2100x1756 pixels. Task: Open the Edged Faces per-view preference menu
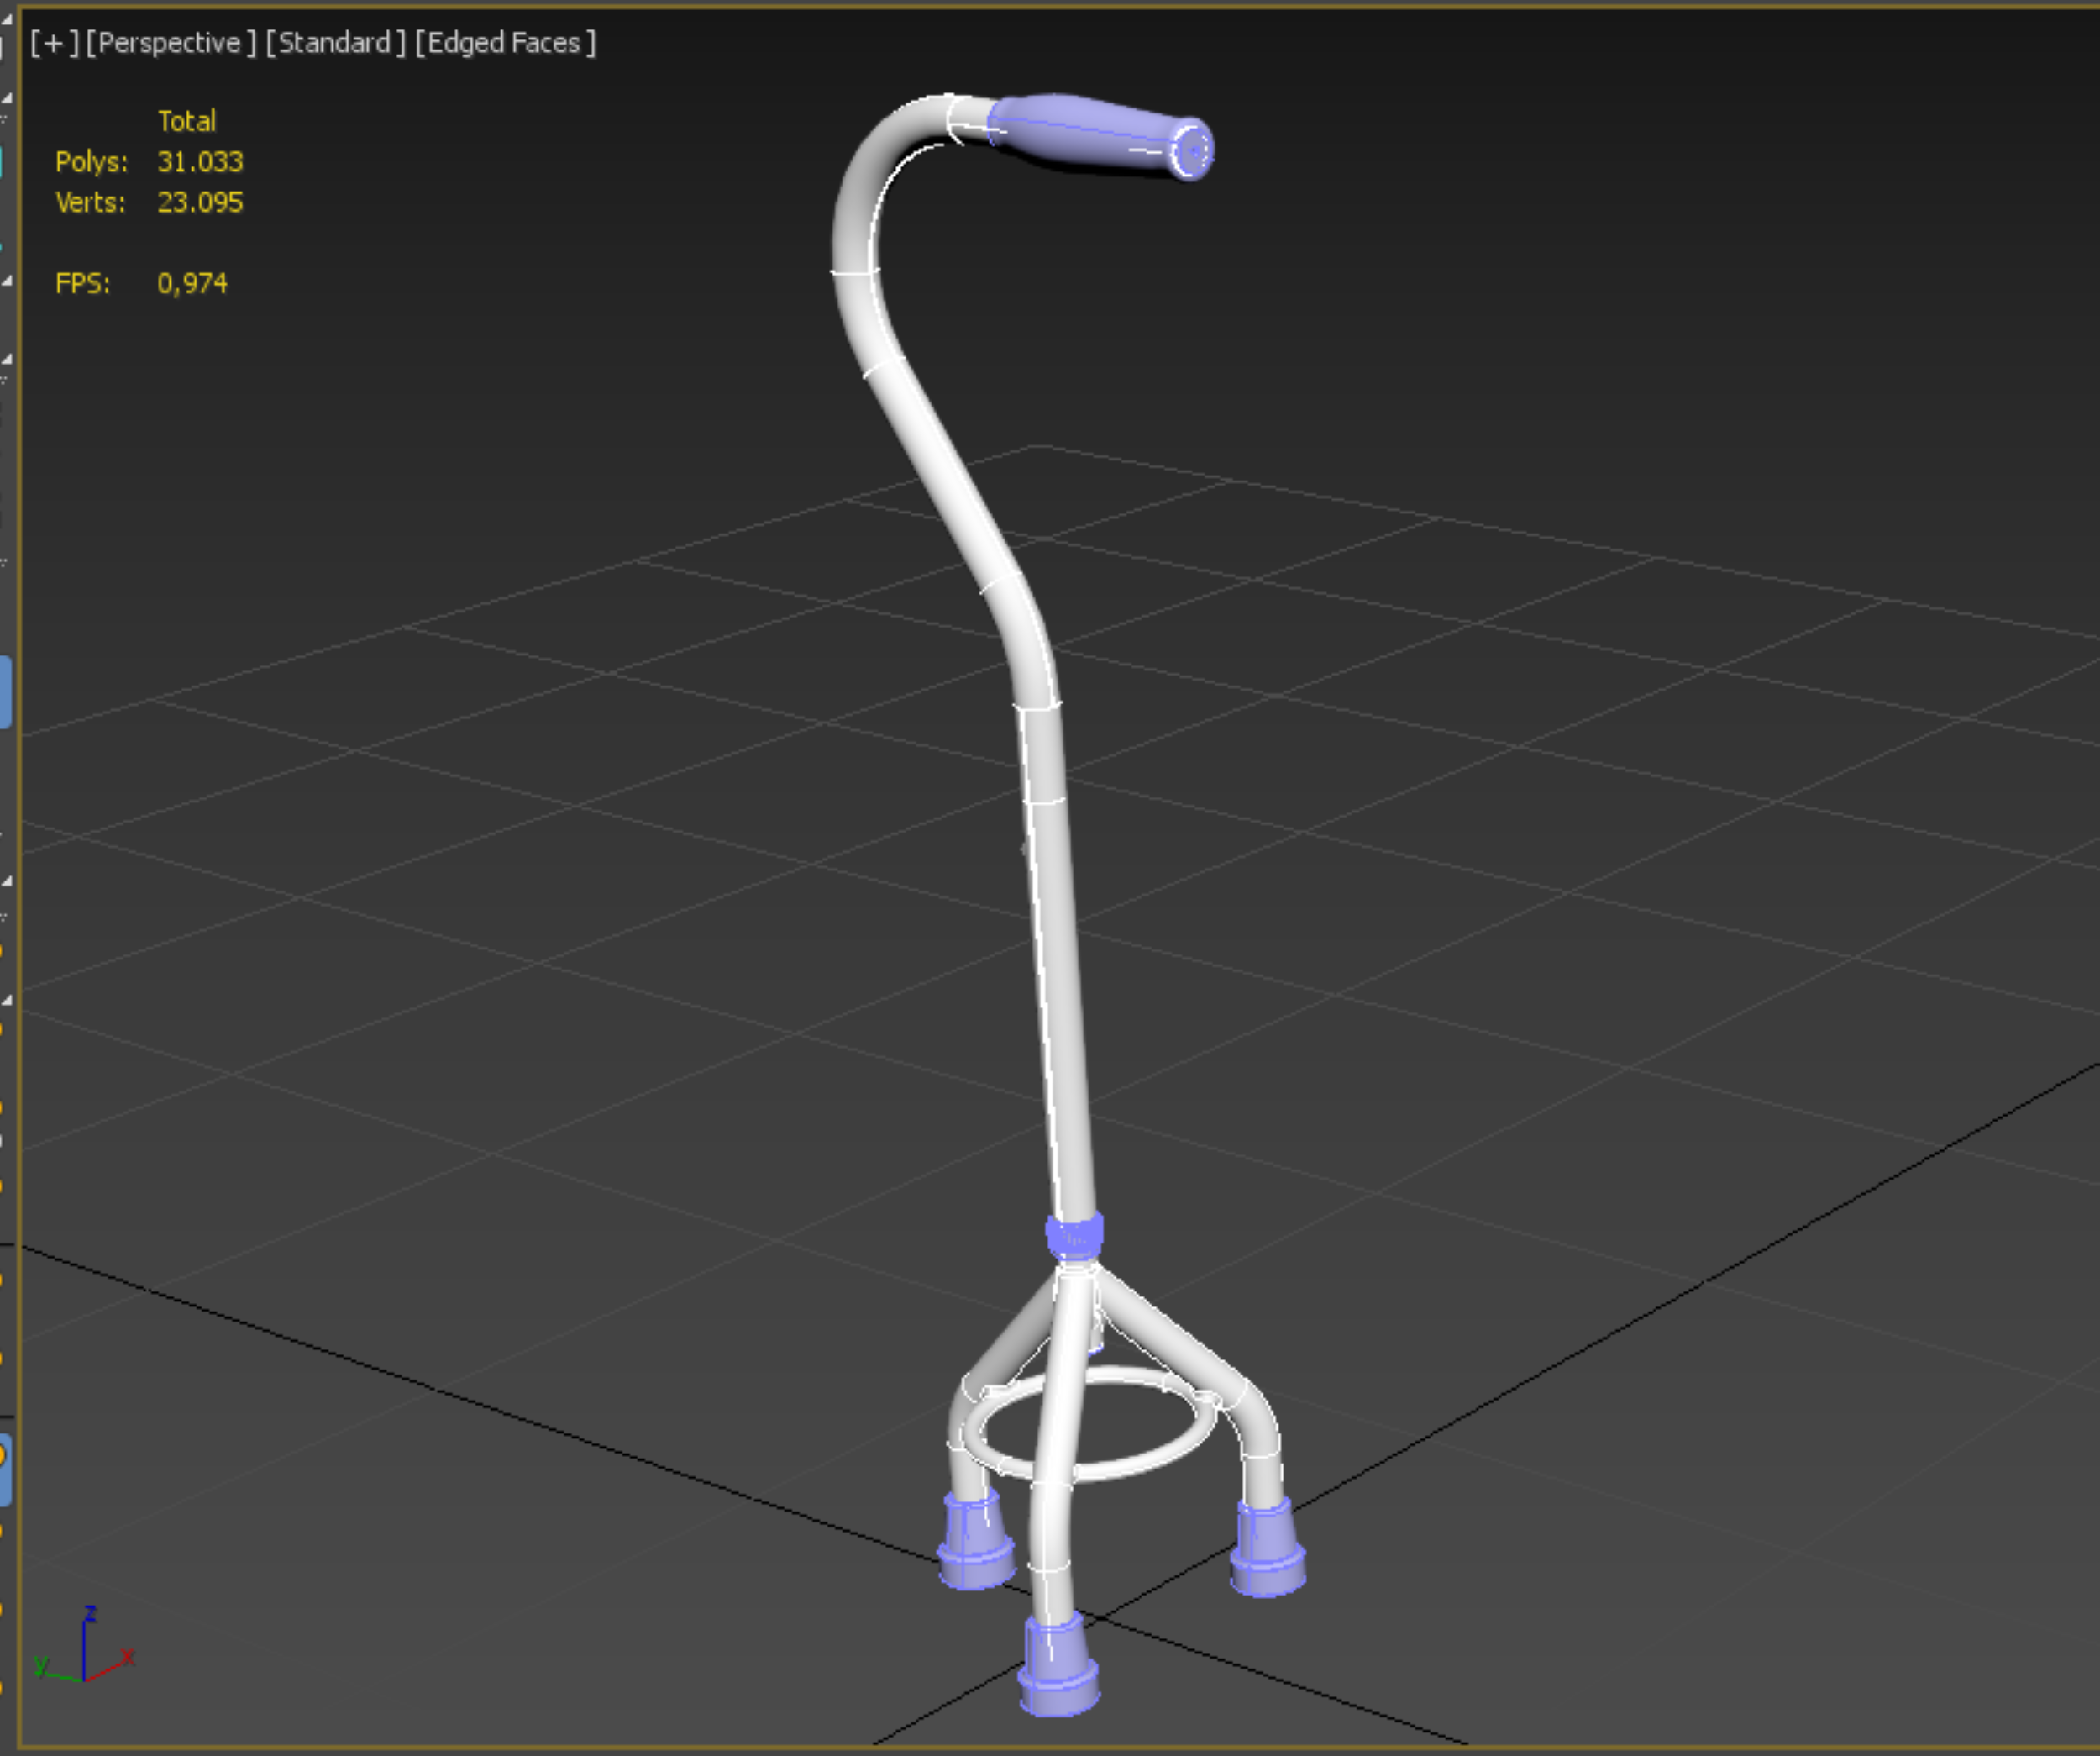505,43
